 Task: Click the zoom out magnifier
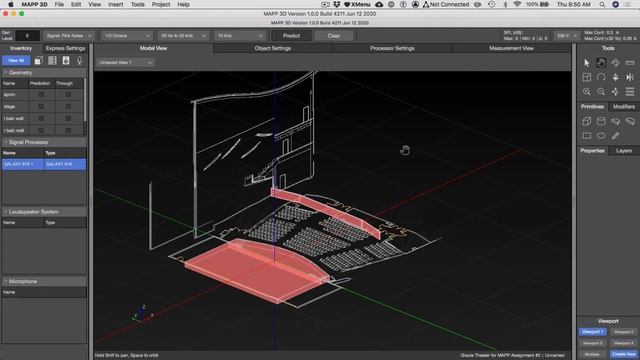click(601, 92)
